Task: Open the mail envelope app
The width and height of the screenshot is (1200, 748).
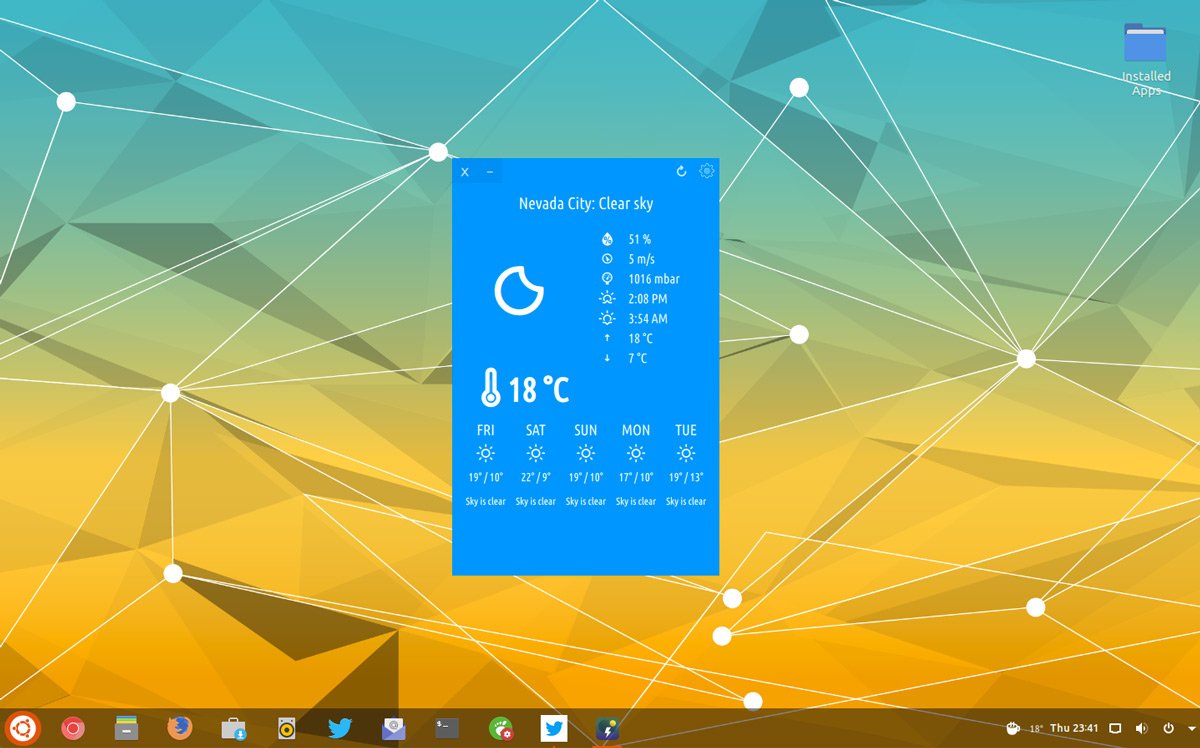Action: point(393,728)
